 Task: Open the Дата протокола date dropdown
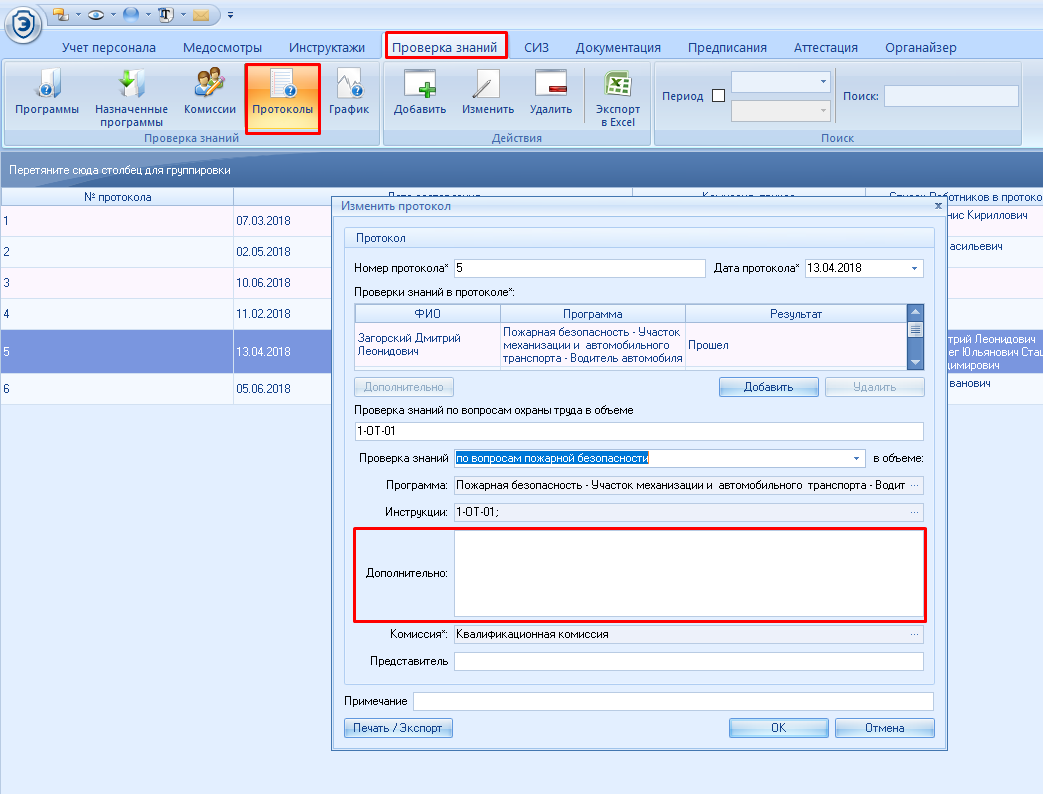coord(914,268)
